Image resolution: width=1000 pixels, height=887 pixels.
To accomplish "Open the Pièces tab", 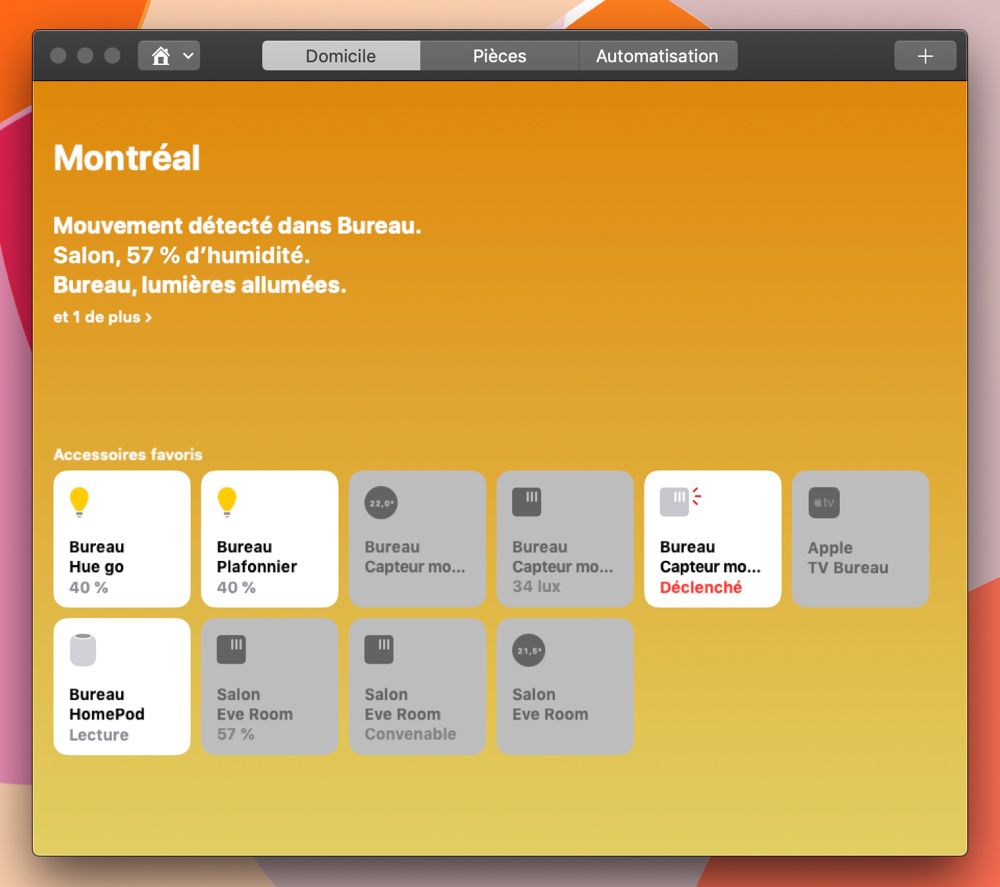I will [x=499, y=56].
